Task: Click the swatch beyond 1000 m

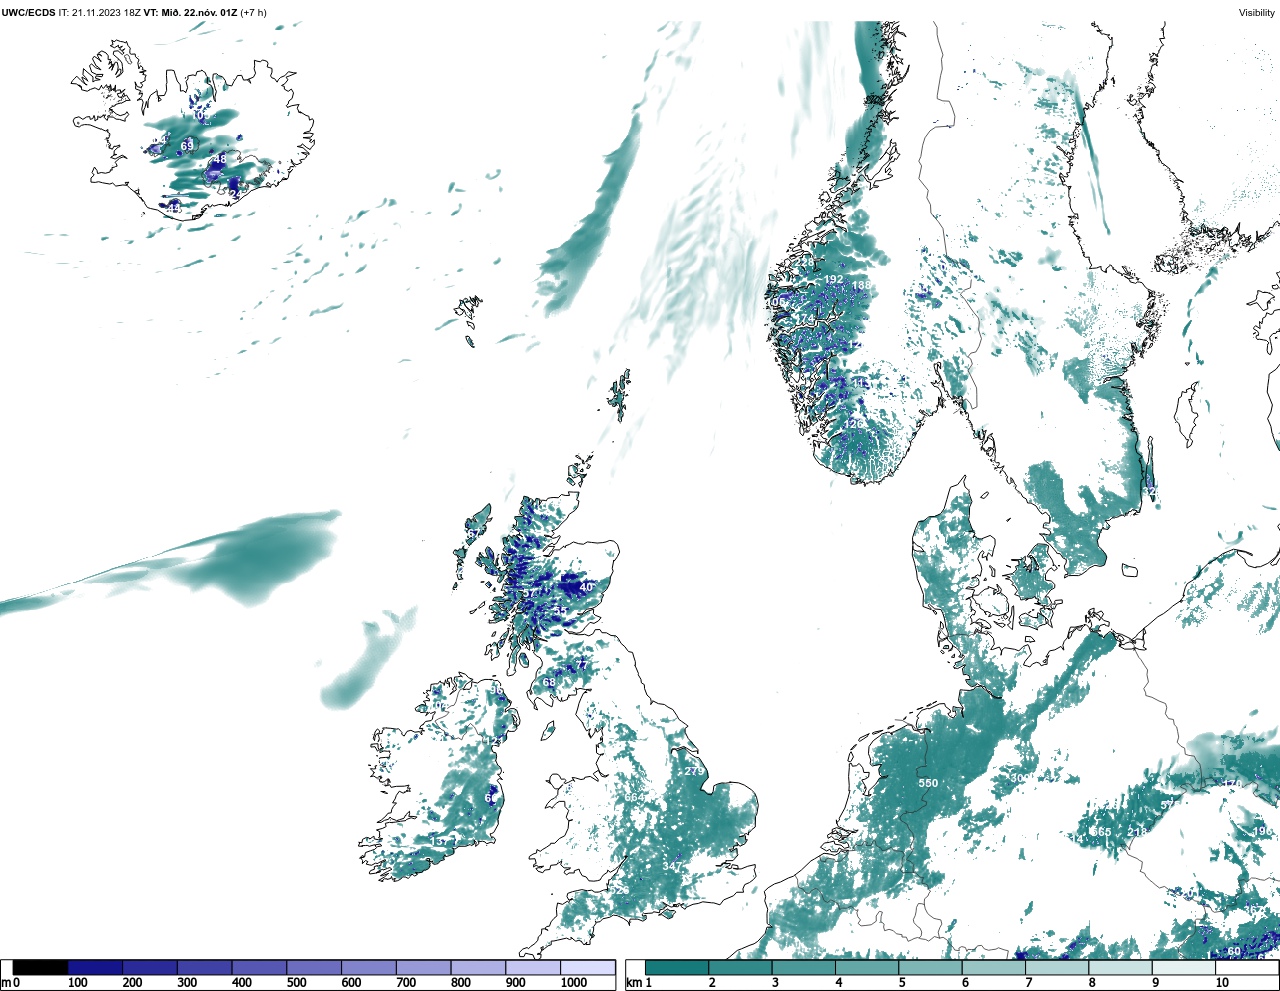Action: [x=587, y=967]
